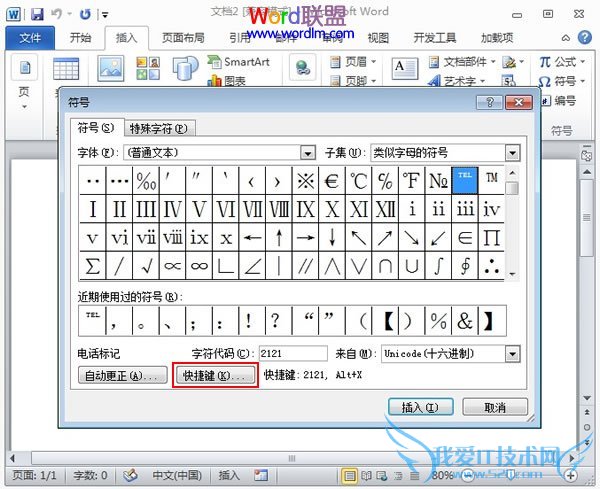The width and height of the screenshot is (600, 489).
Task: Insert a table using the Table icon
Action: pyautogui.click(x=66, y=68)
